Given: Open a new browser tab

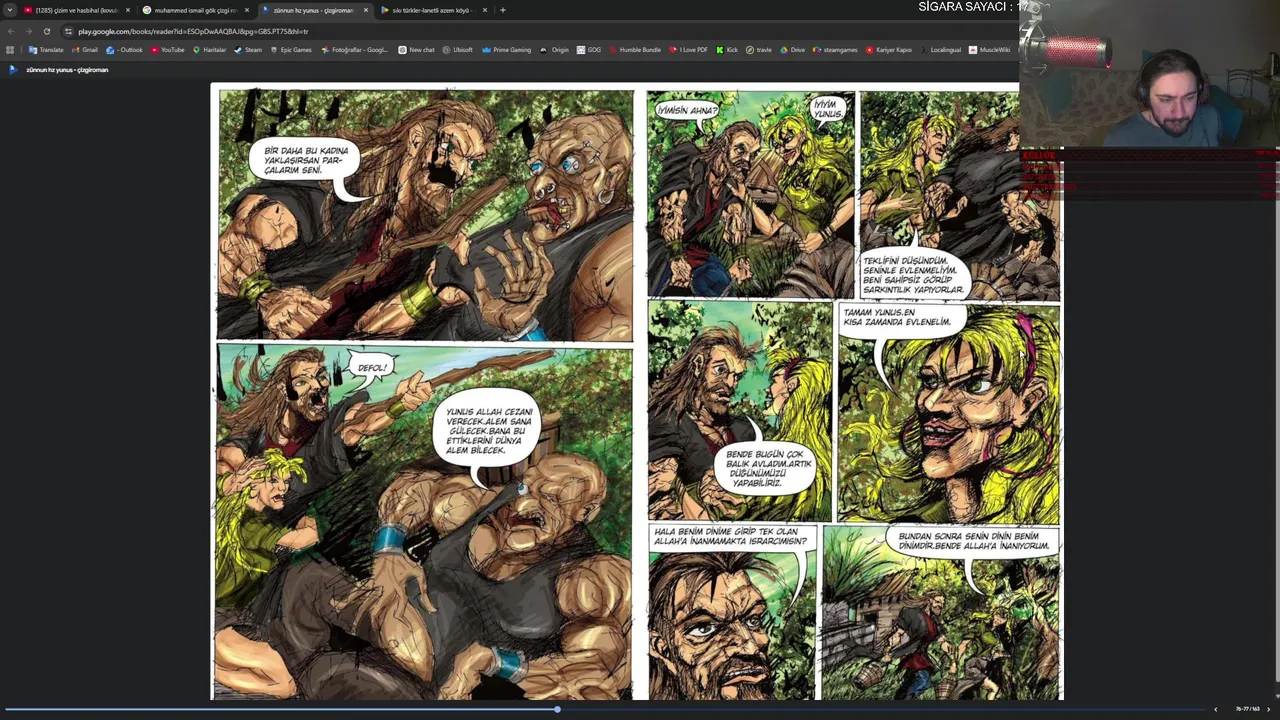Looking at the screenshot, I should 503,10.
